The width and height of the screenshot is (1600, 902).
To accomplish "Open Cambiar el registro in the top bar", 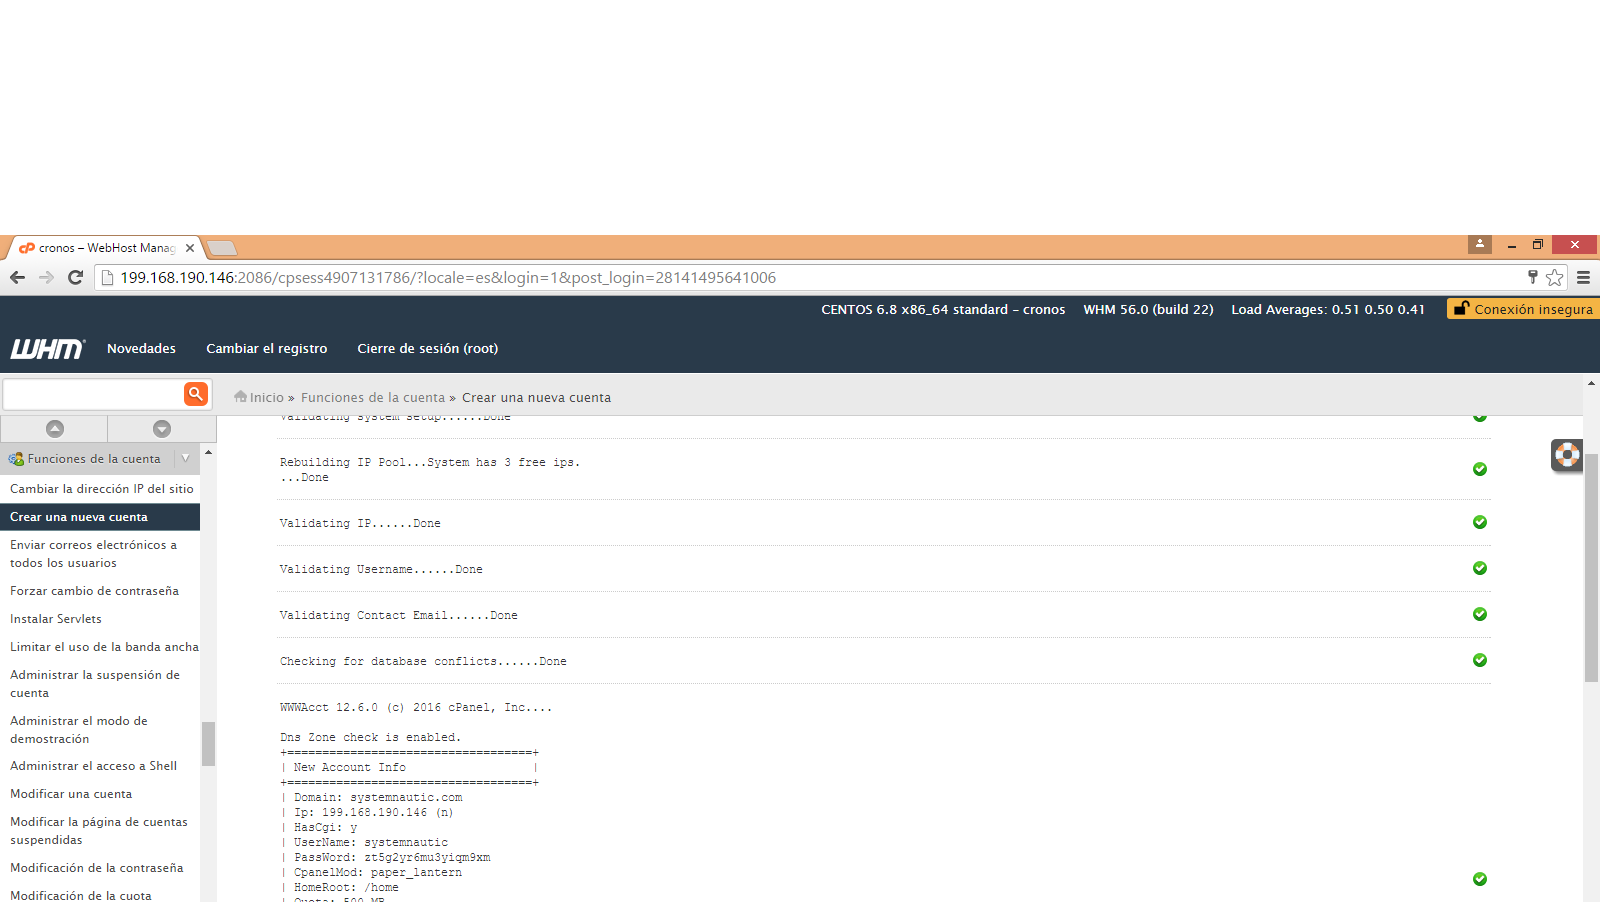I will pos(266,349).
